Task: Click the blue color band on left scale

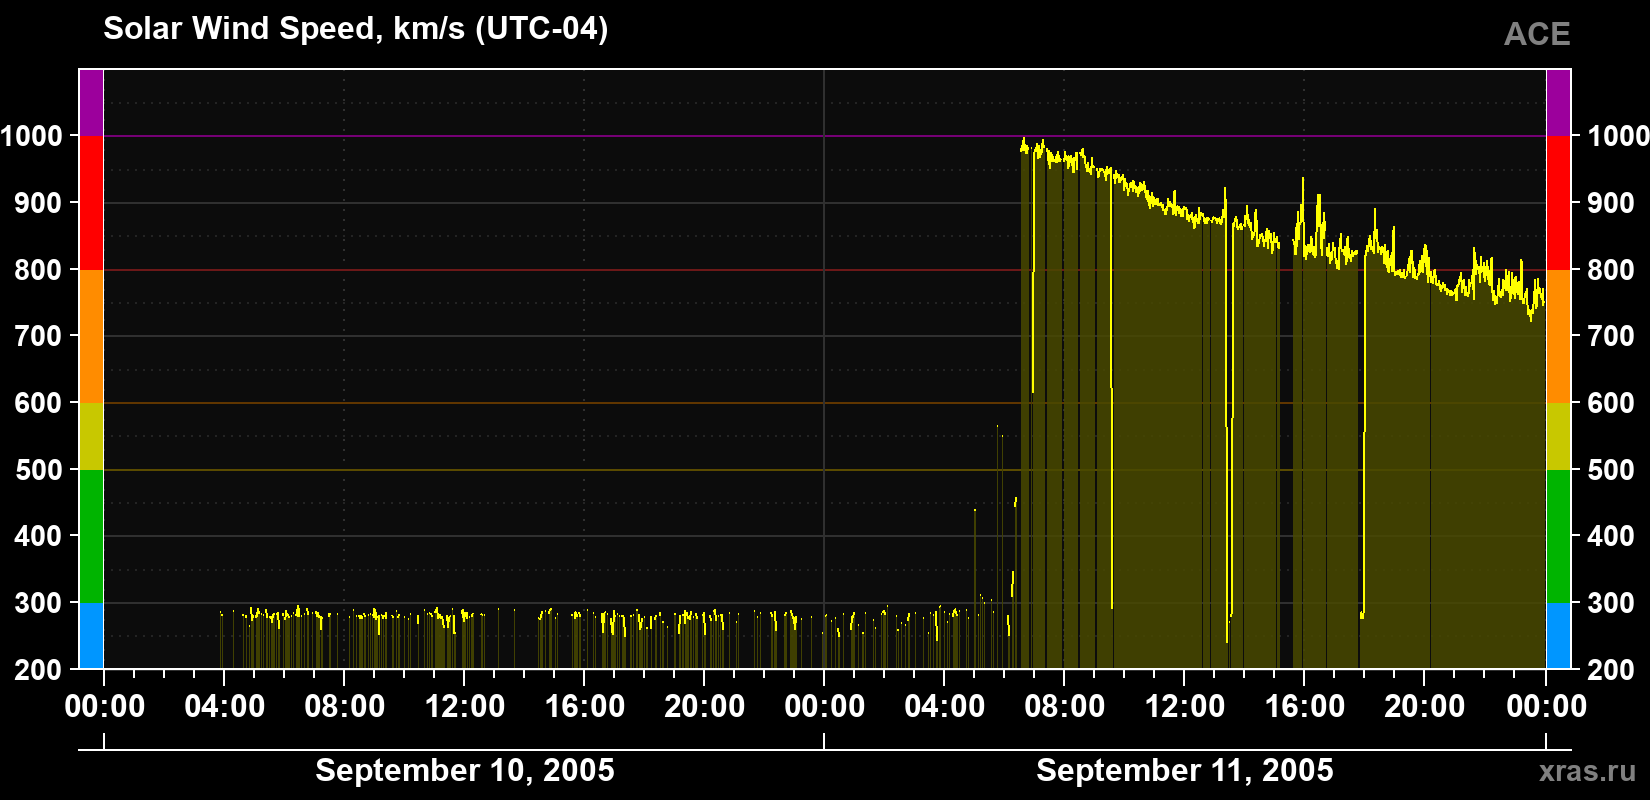Action: pyautogui.click(x=91, y=635)
